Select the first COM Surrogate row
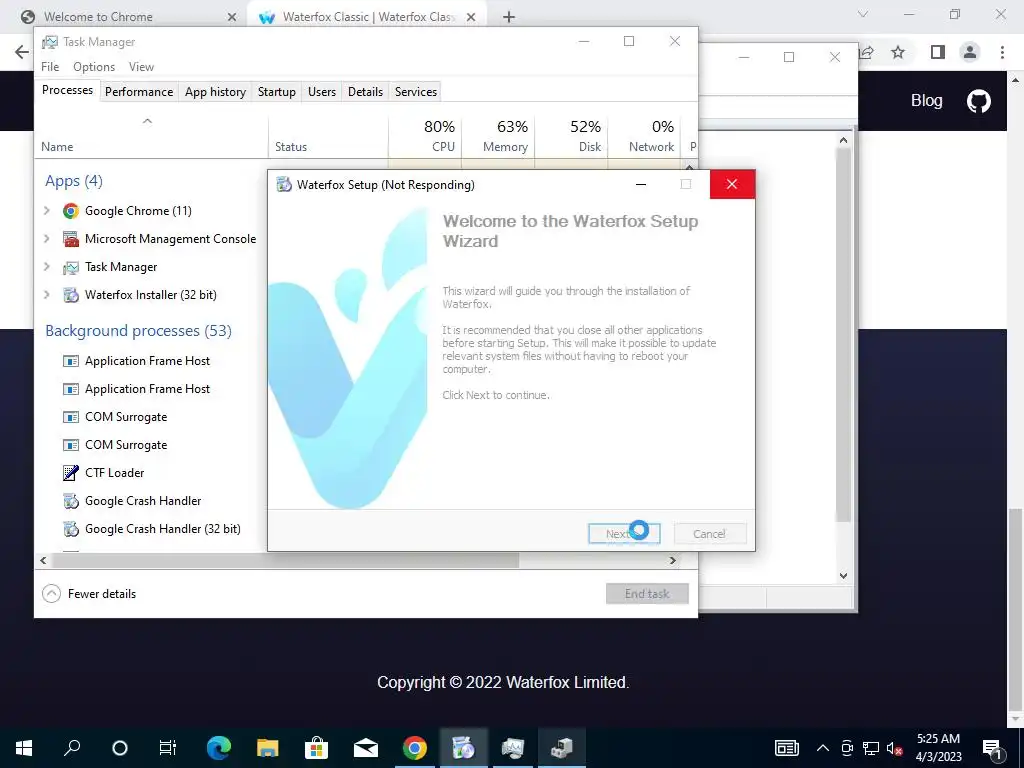The image size is (1024, 768). click(151, 417)
